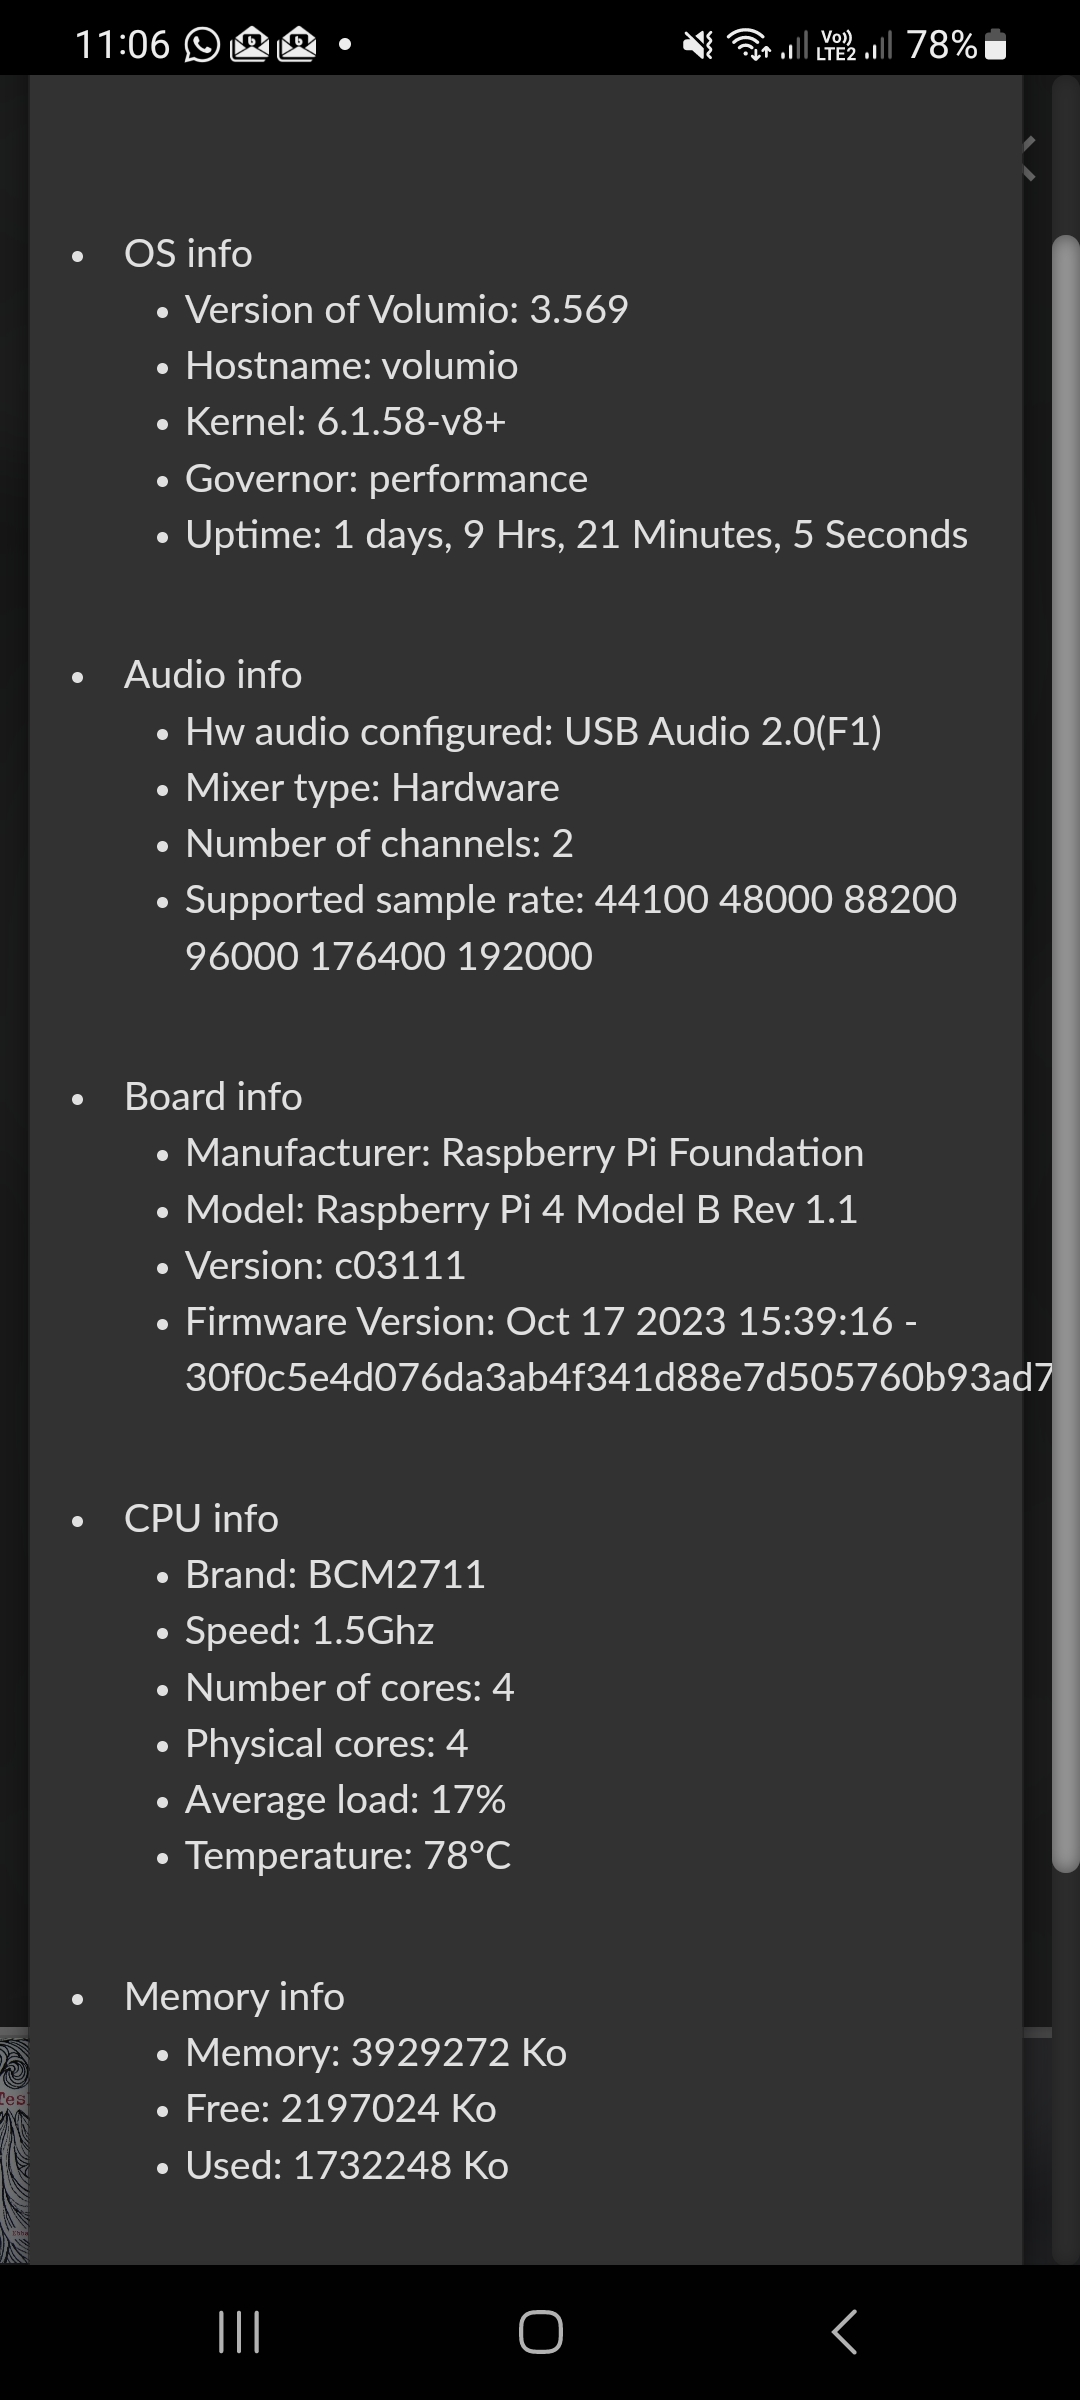Tap the OS info section heading
Viewport: 1080px width, 2400px height.
pos(188,254)
